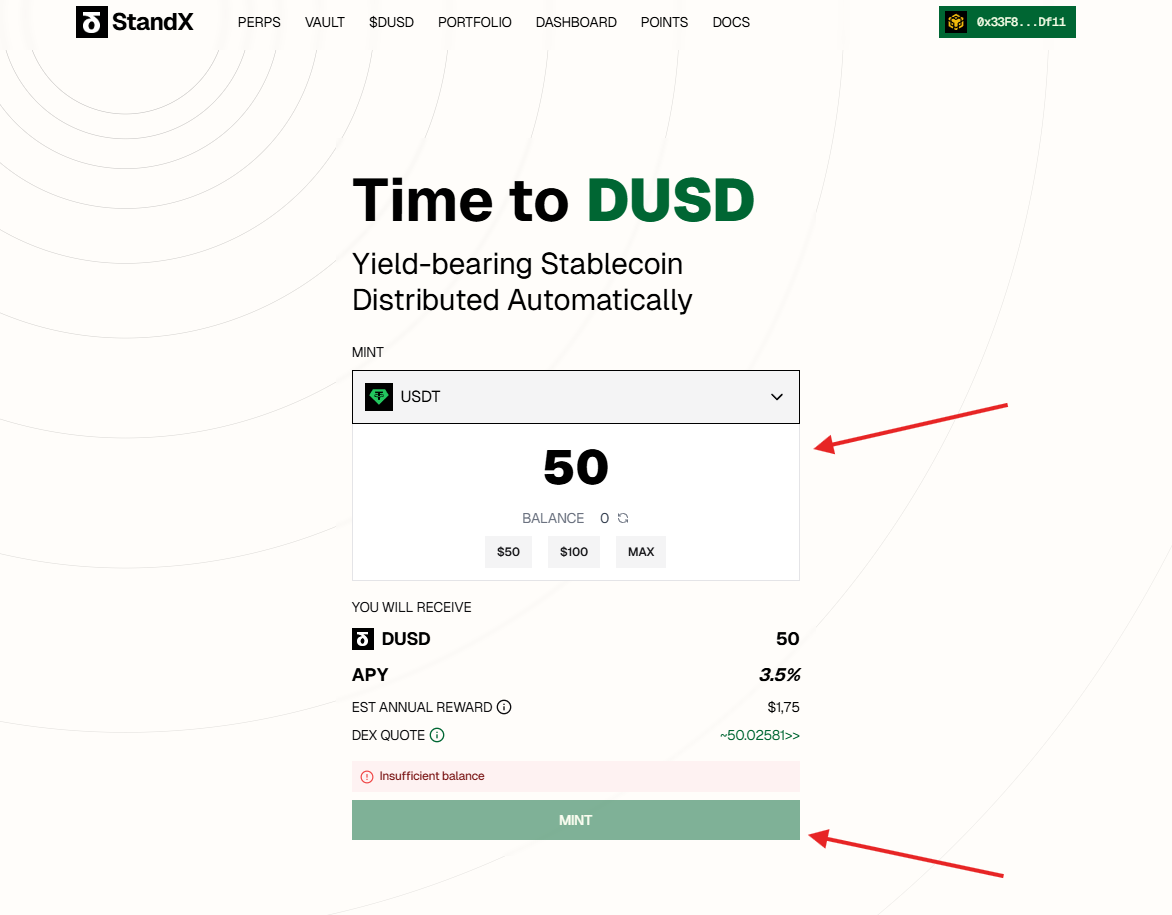Open the PERPS menu item

point(259,22)
